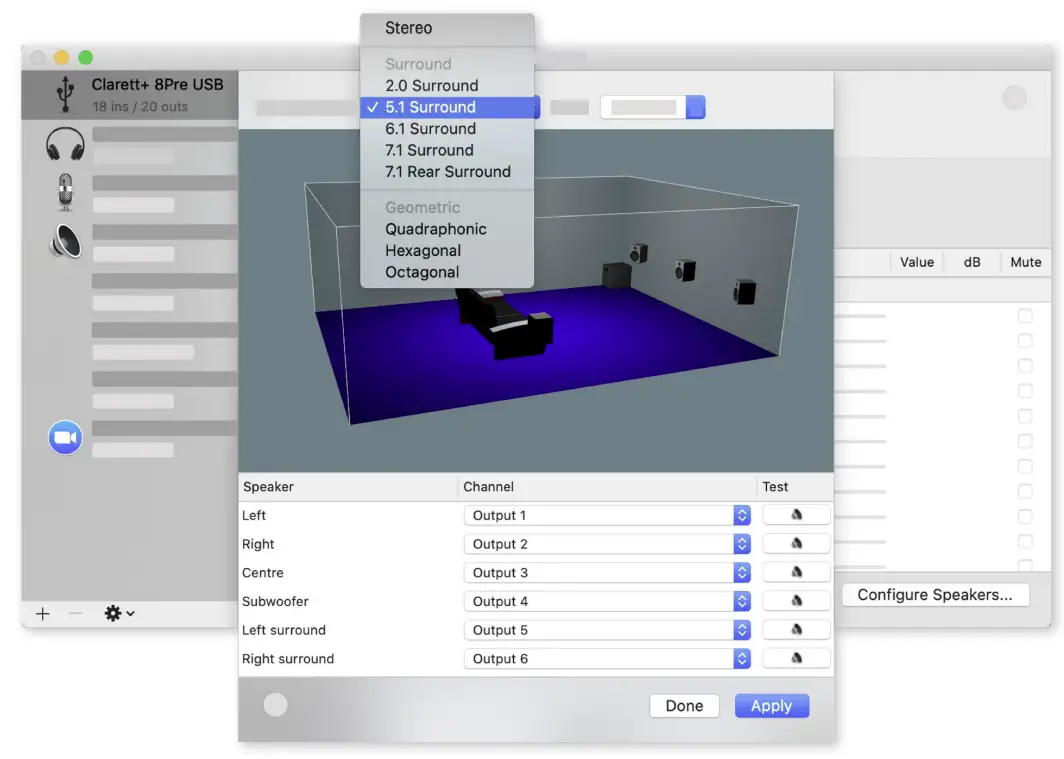The image size is (1064, 759).
Task: Click the round help button in main window
Action: point(1014,98)
